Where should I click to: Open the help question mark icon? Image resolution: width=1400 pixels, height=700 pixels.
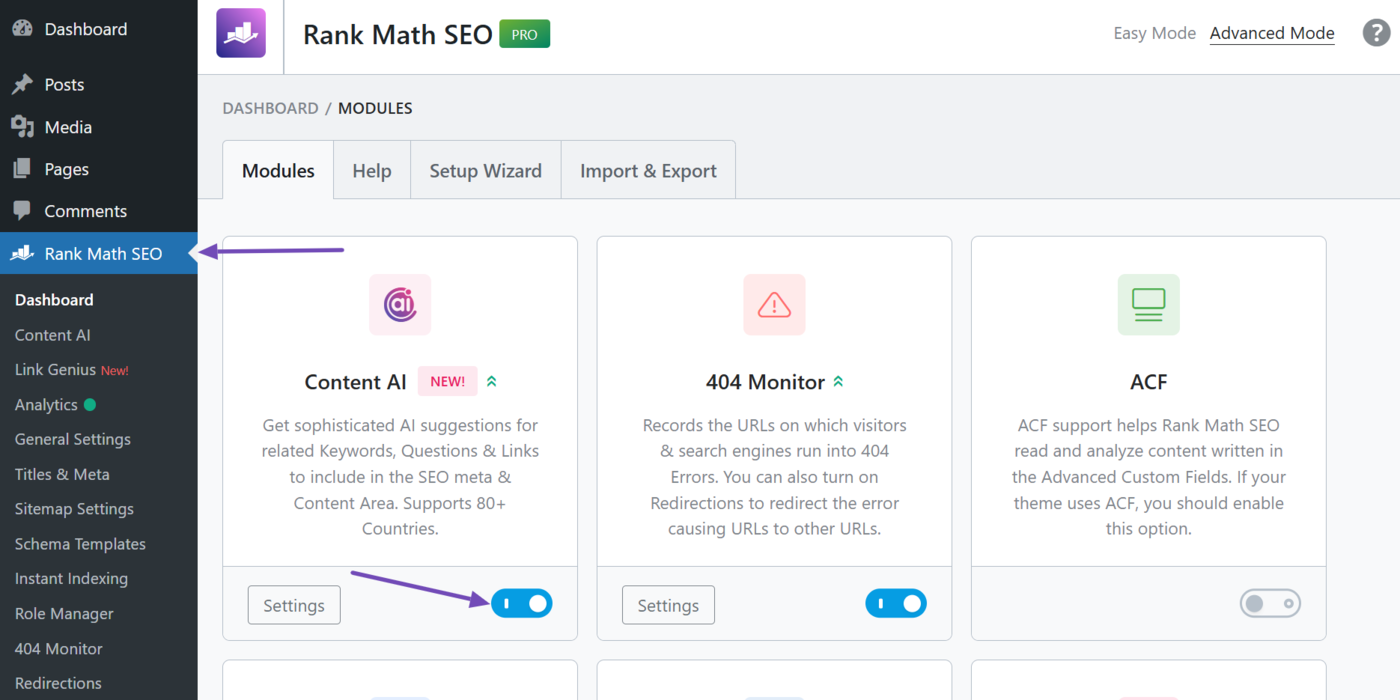coord(1377,33)
